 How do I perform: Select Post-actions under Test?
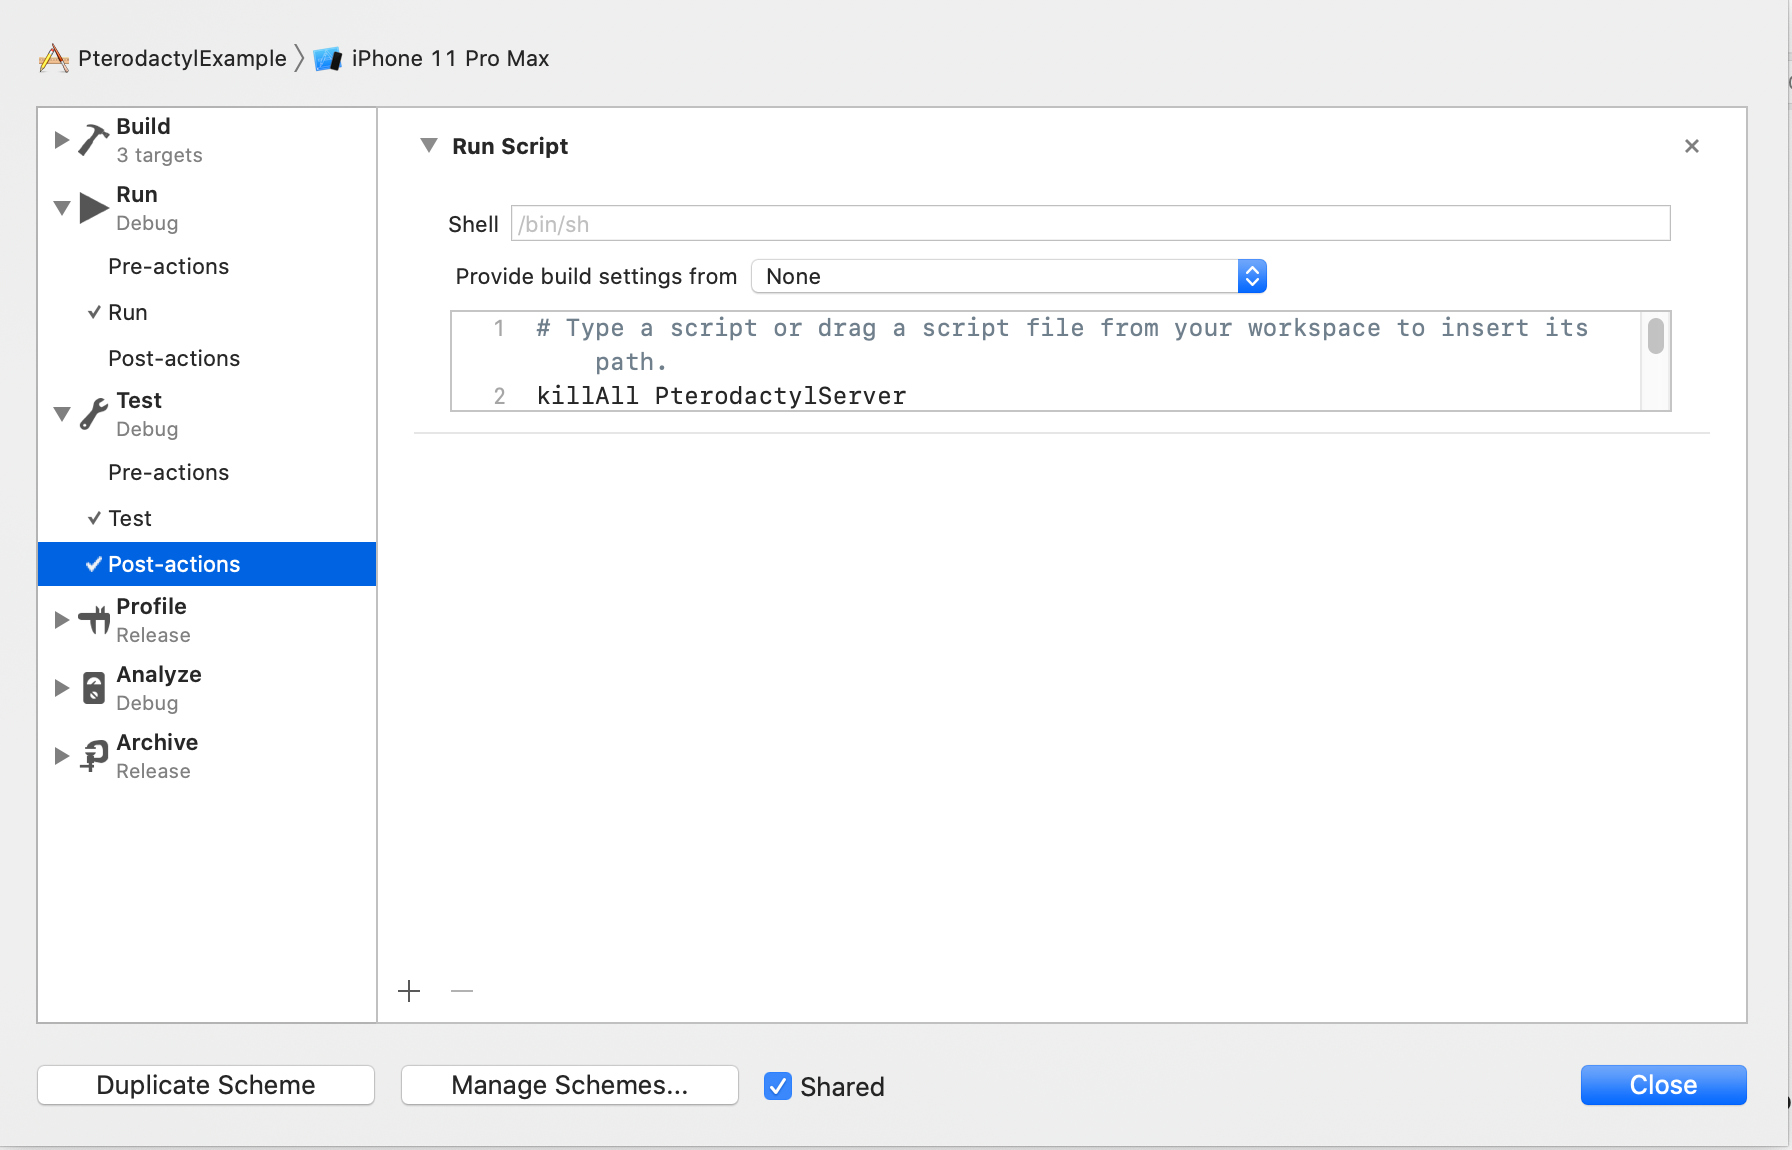pyautogui.click(x=207, y=564)
